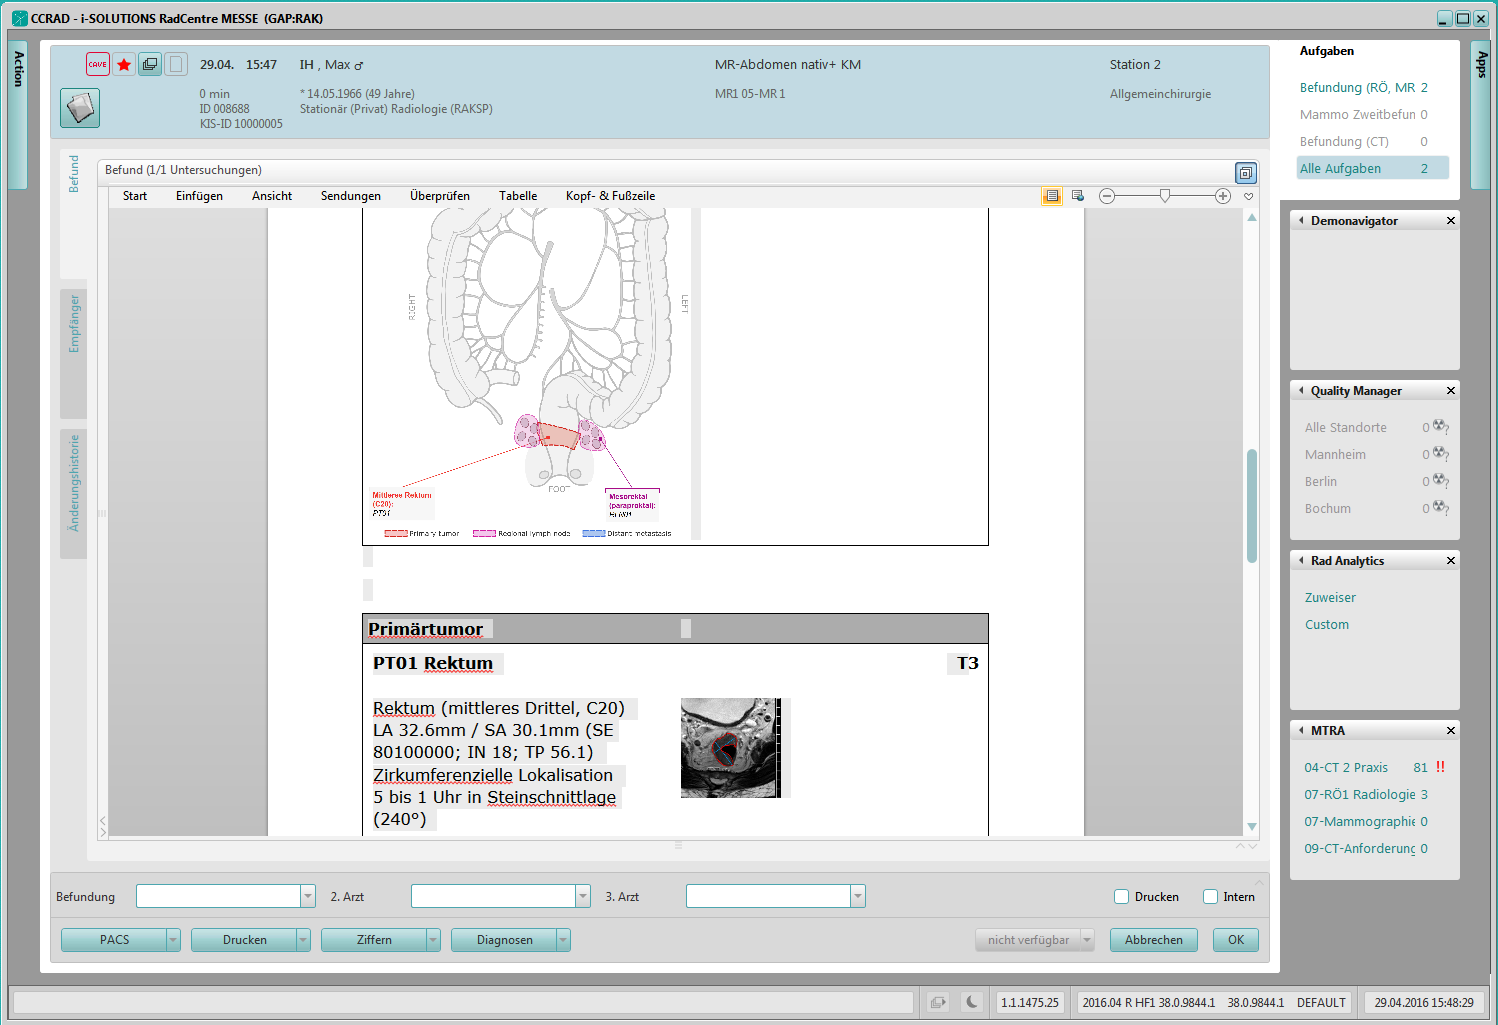The height and width of the screenshot is (1025, 1498).
Task: Click the zoom out minus icon
Action: click(1107, 196)
